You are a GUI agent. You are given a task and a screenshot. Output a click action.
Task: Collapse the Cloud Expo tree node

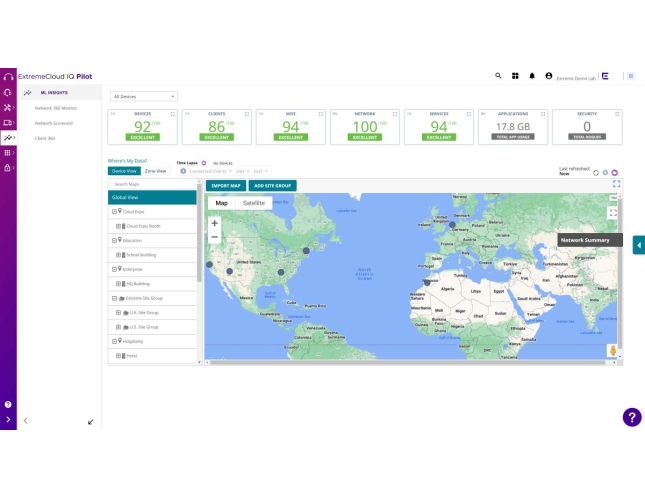pyautogui.click(x=113, y=212)
